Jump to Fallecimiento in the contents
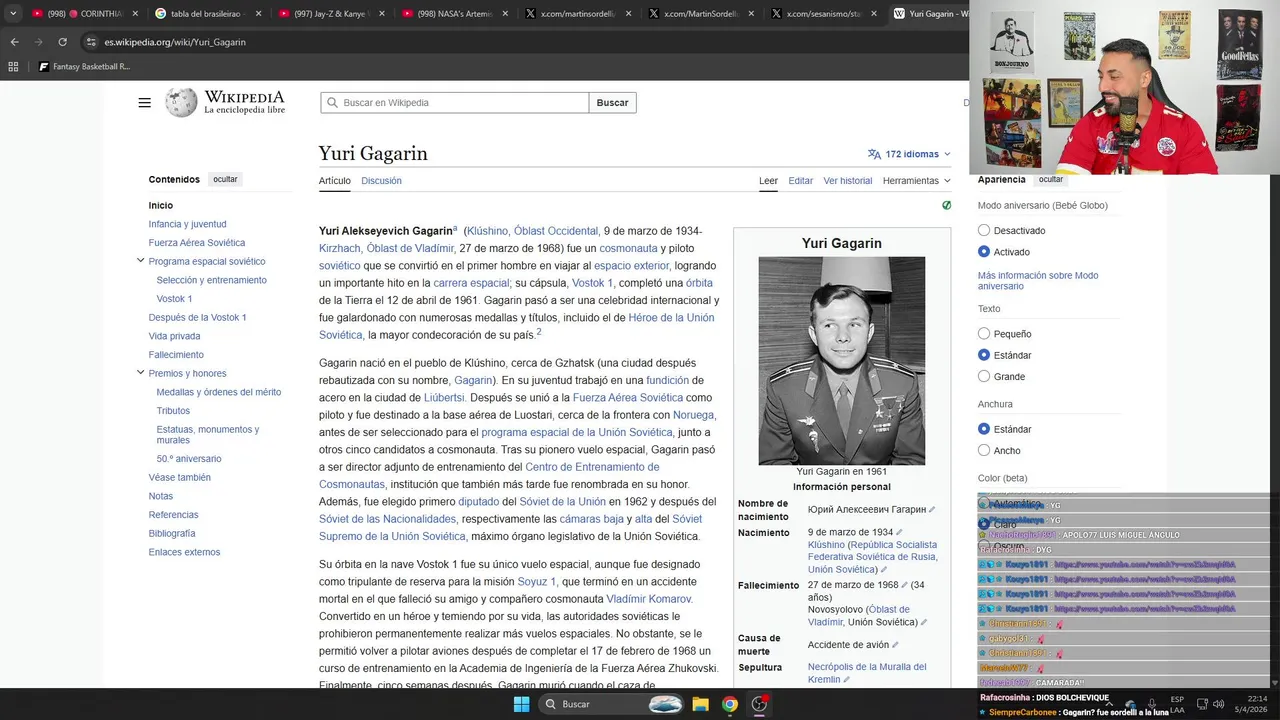 point(176,355)
